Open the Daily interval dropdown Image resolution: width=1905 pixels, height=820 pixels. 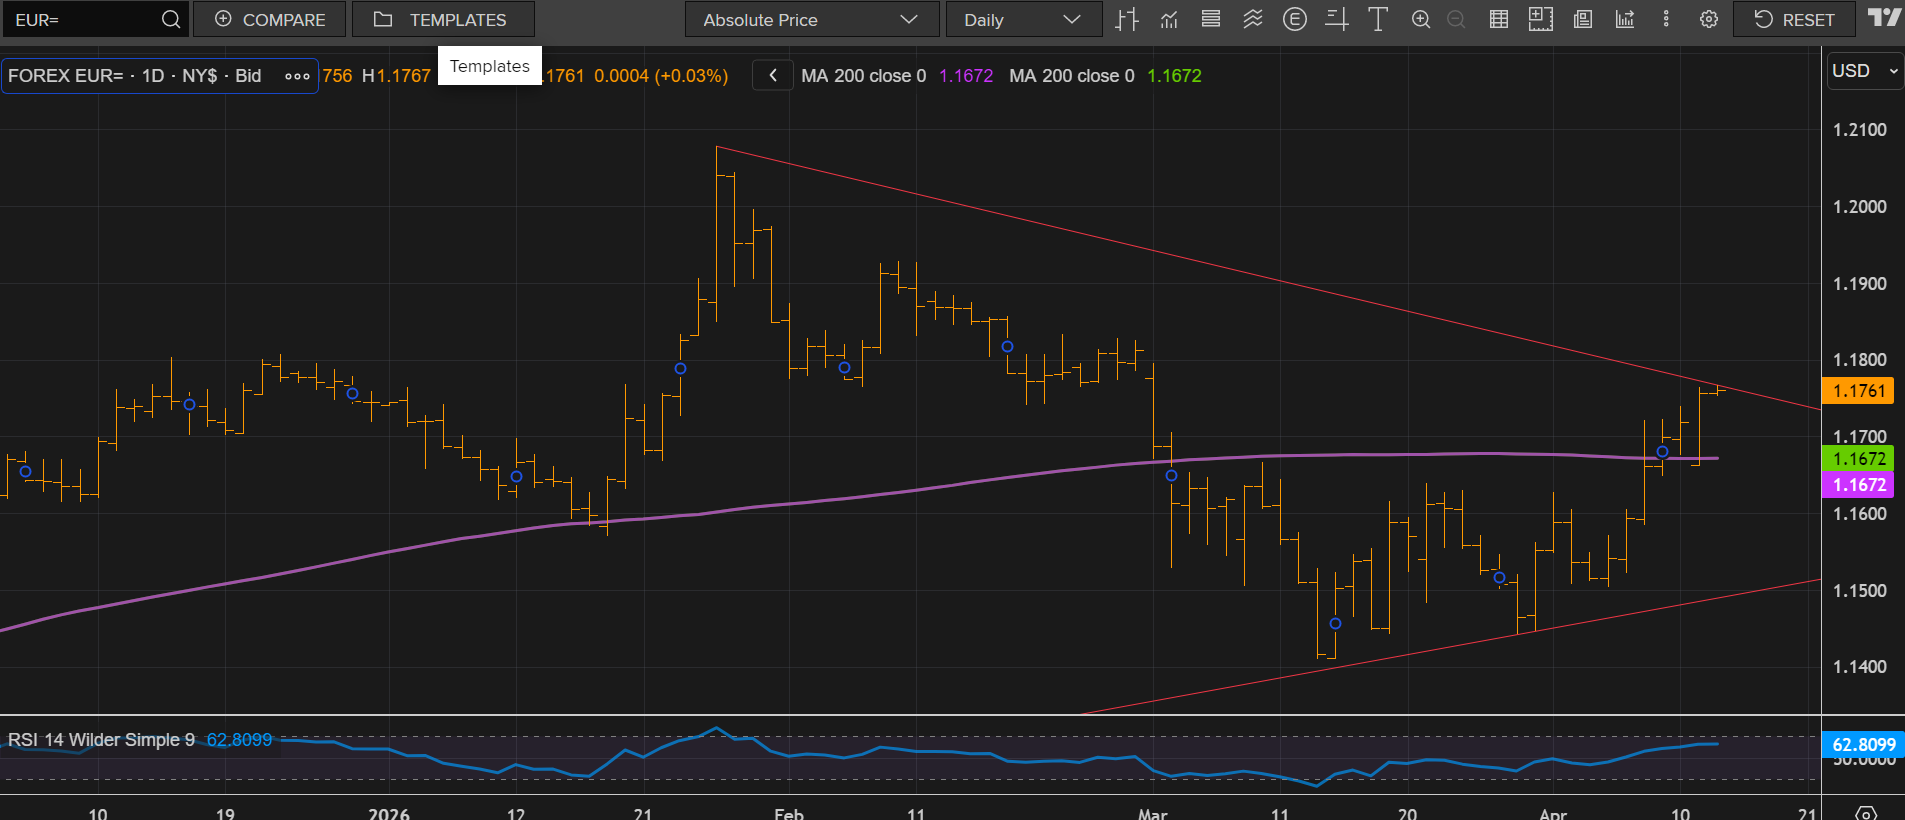(1023, 19)
